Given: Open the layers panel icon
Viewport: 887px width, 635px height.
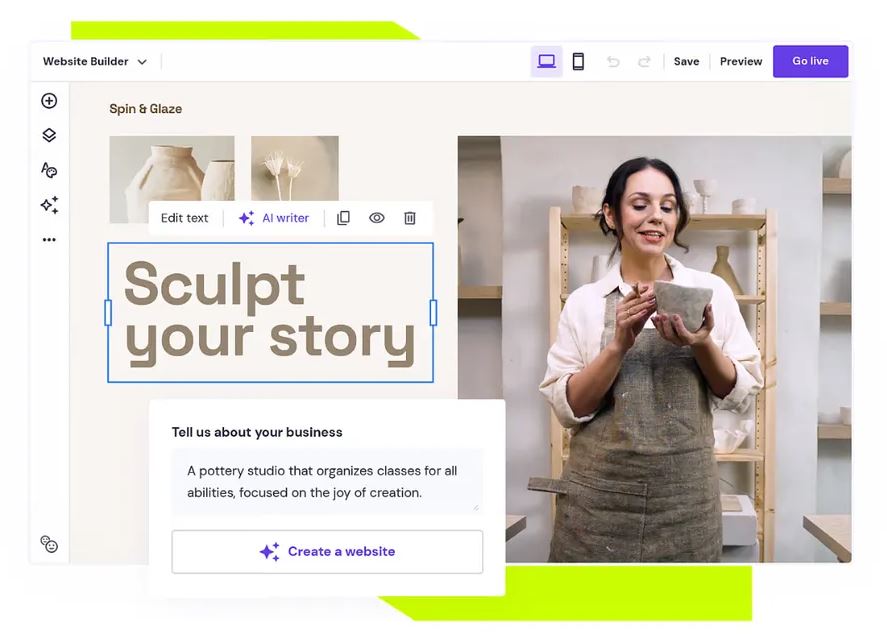Looking at the screenshot, I should point(49,135).
